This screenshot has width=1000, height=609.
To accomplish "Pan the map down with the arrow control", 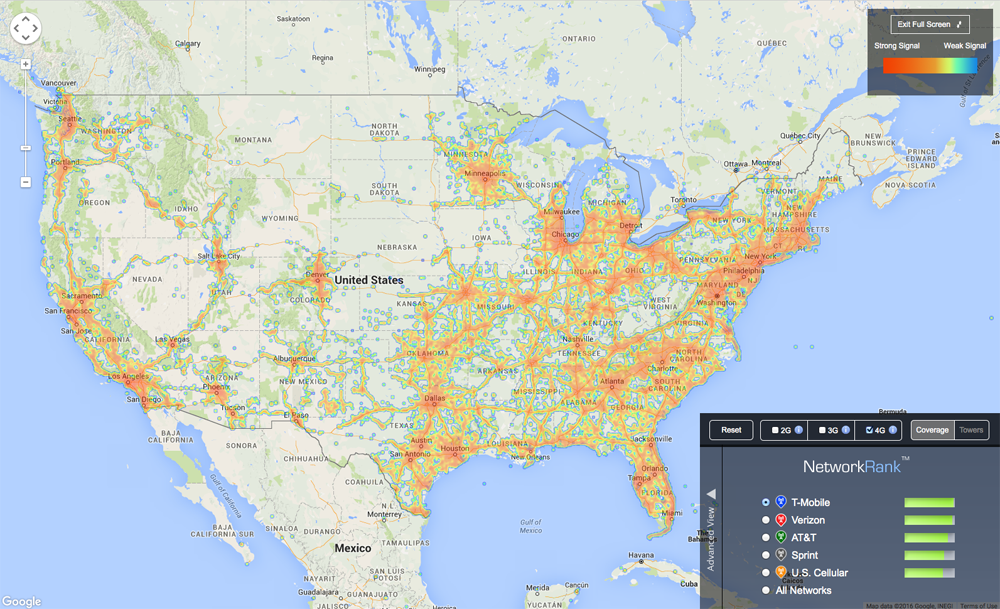I will 26,37.
